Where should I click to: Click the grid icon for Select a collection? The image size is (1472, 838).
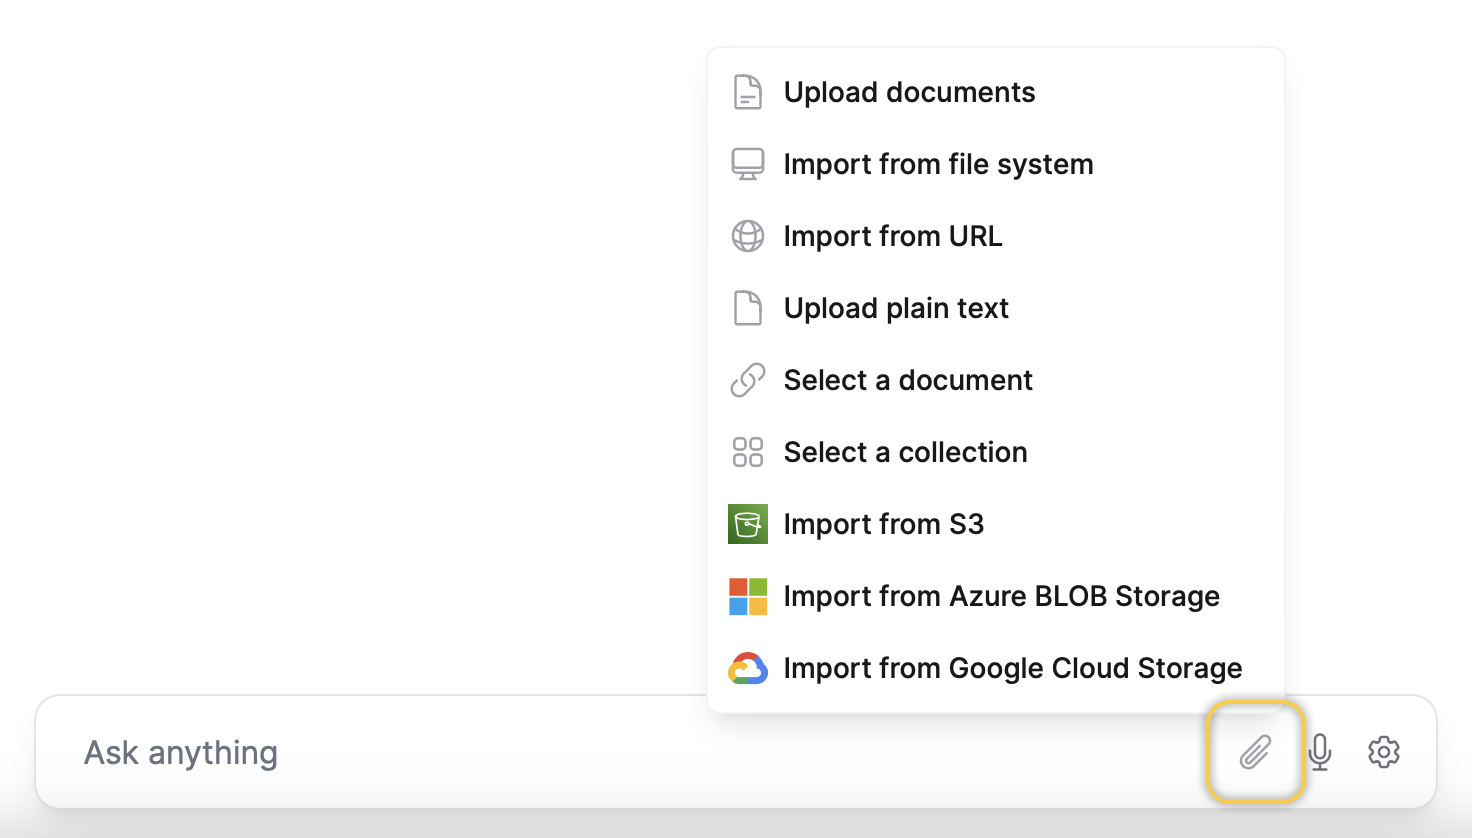748,452
